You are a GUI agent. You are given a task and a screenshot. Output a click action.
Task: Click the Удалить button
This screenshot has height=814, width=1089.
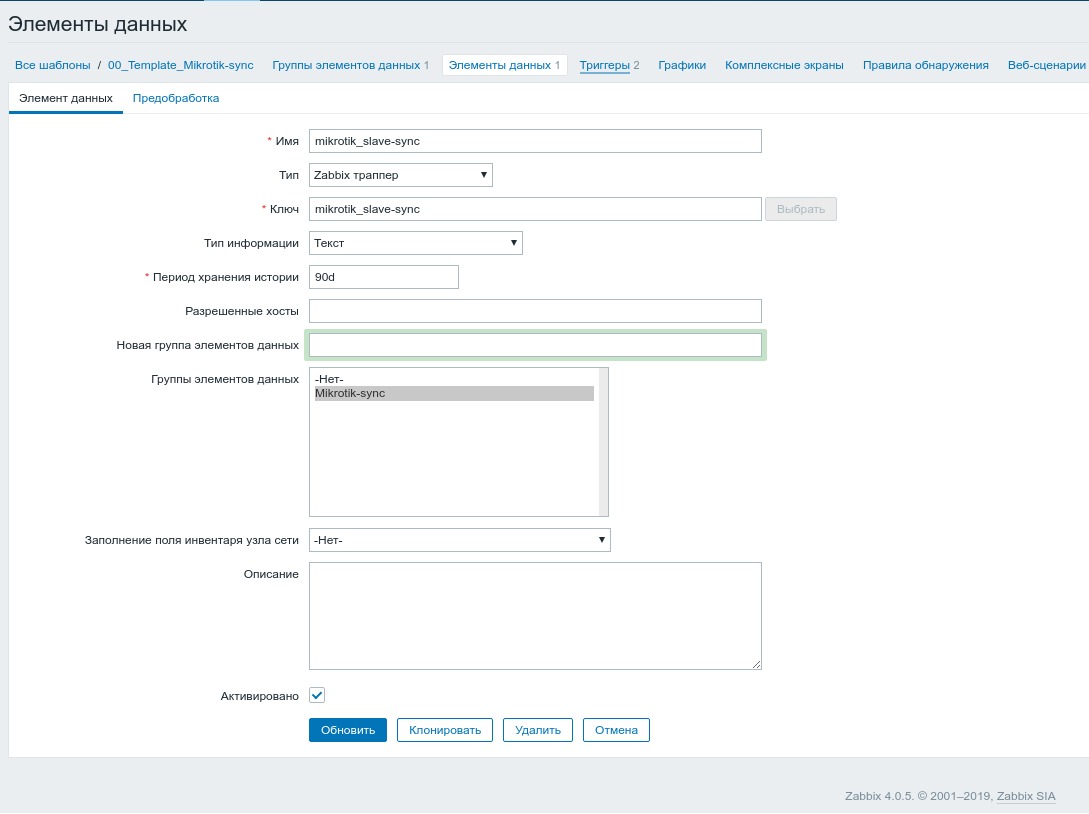coord(538,730)
